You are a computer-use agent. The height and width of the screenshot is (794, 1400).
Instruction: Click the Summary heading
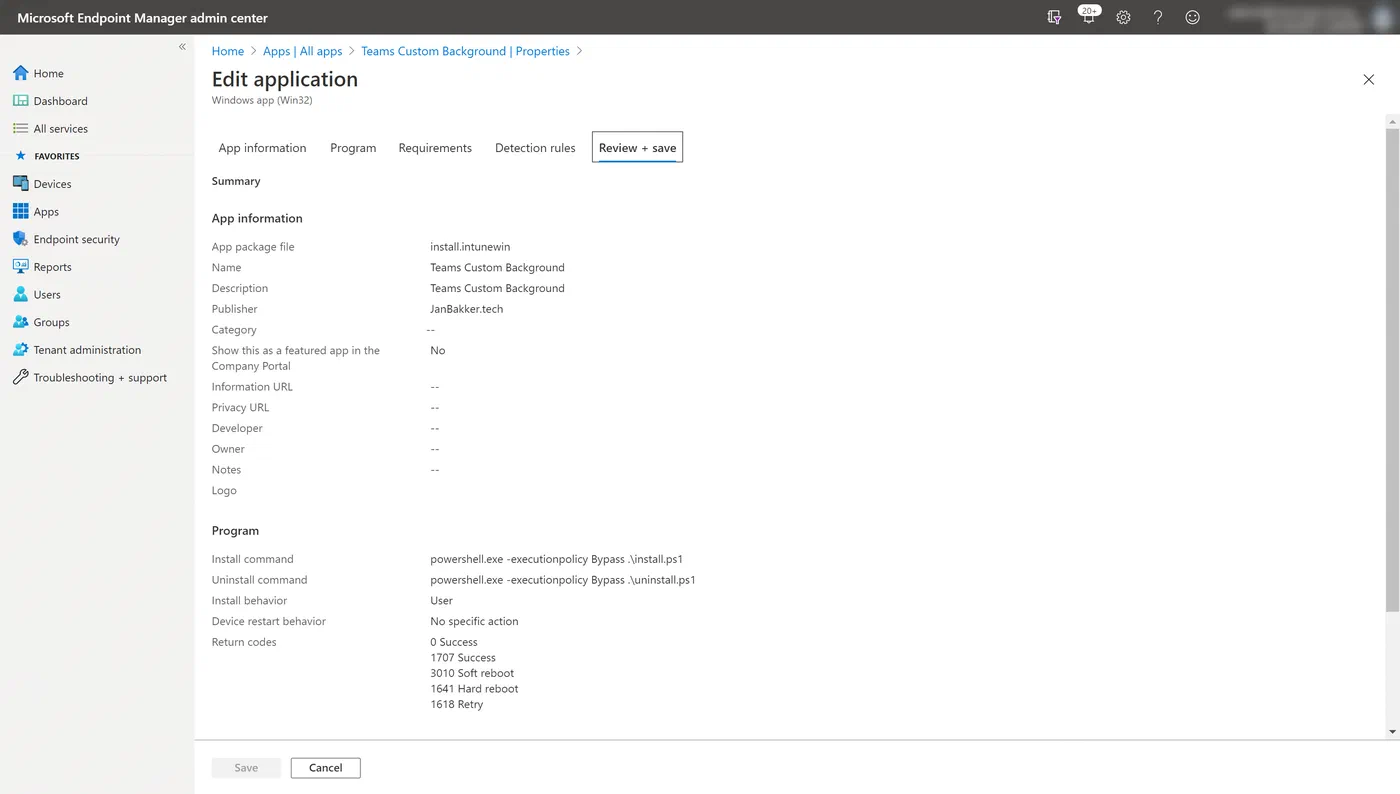tap(236, 181)
